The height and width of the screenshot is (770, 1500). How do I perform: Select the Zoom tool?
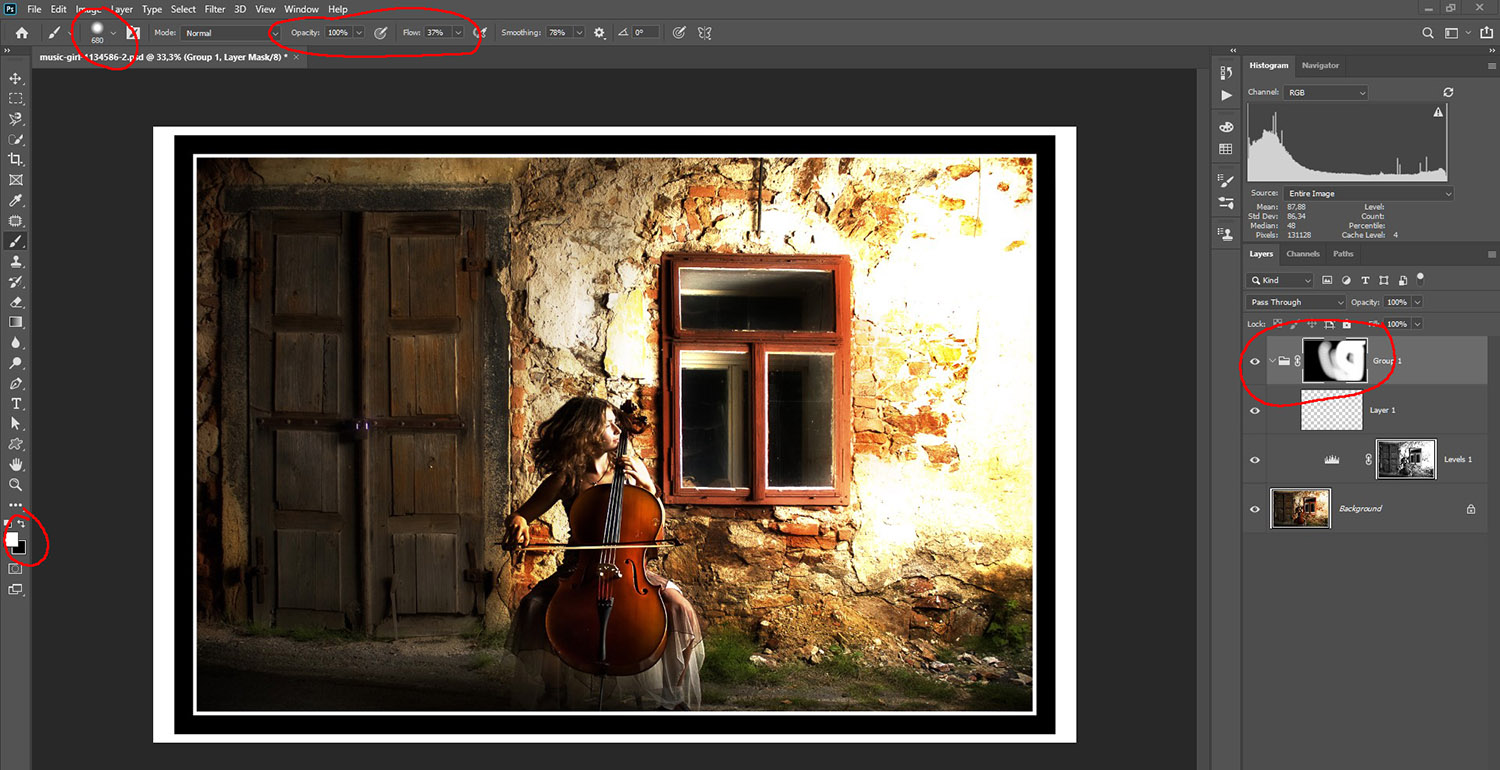[x=15, y=484]
